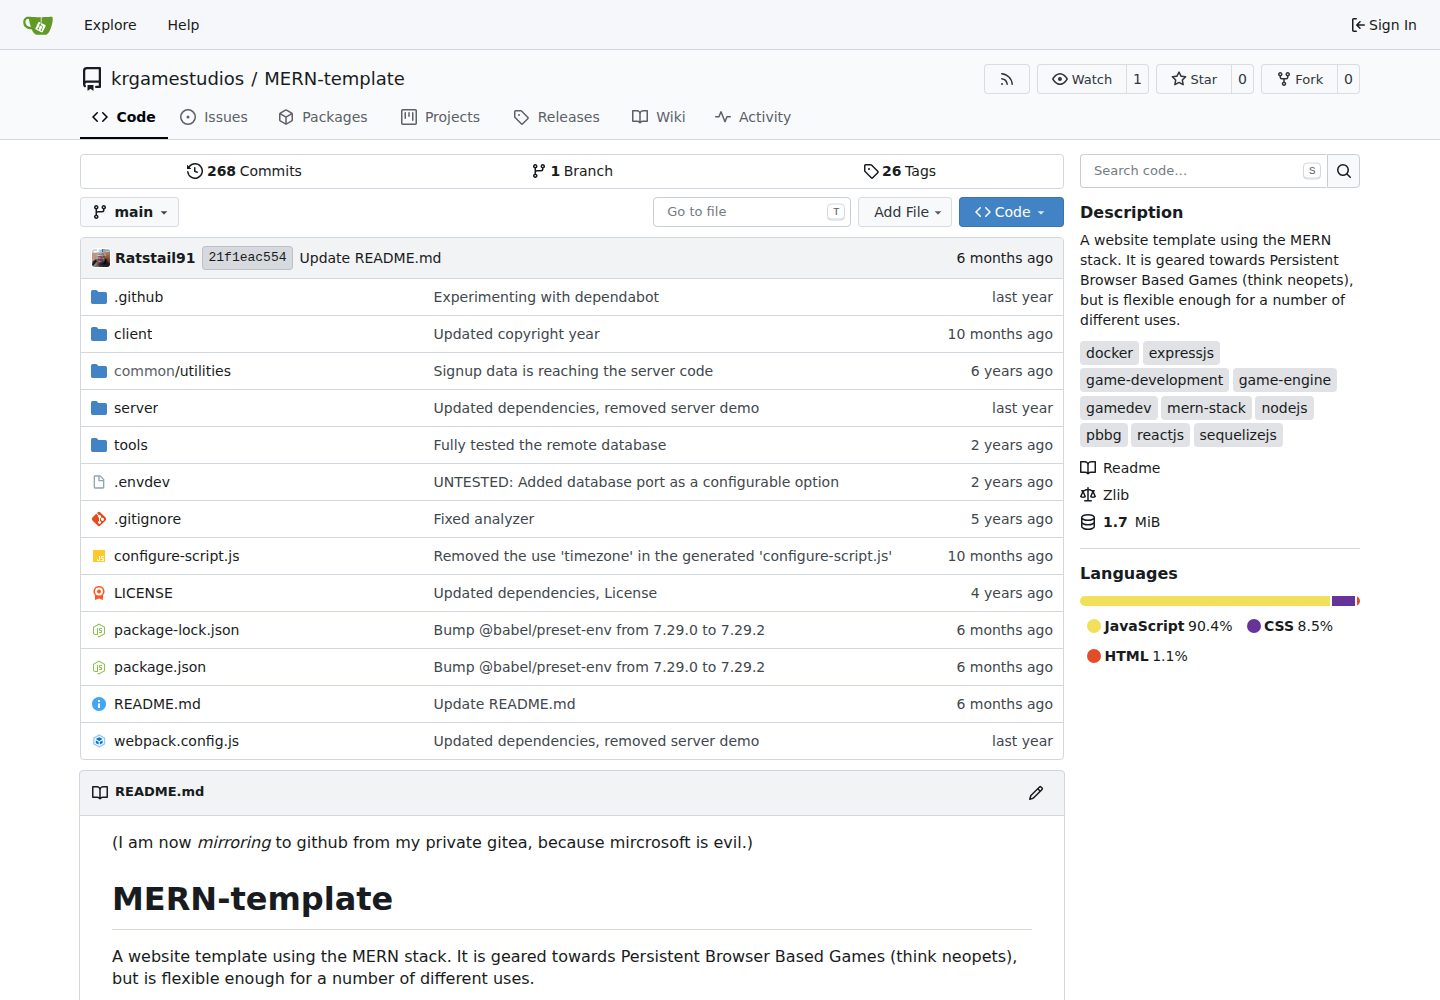1440x1000 pixels.
Task: Click the configure-script.js JS file icon
Action: pos(99,556)
